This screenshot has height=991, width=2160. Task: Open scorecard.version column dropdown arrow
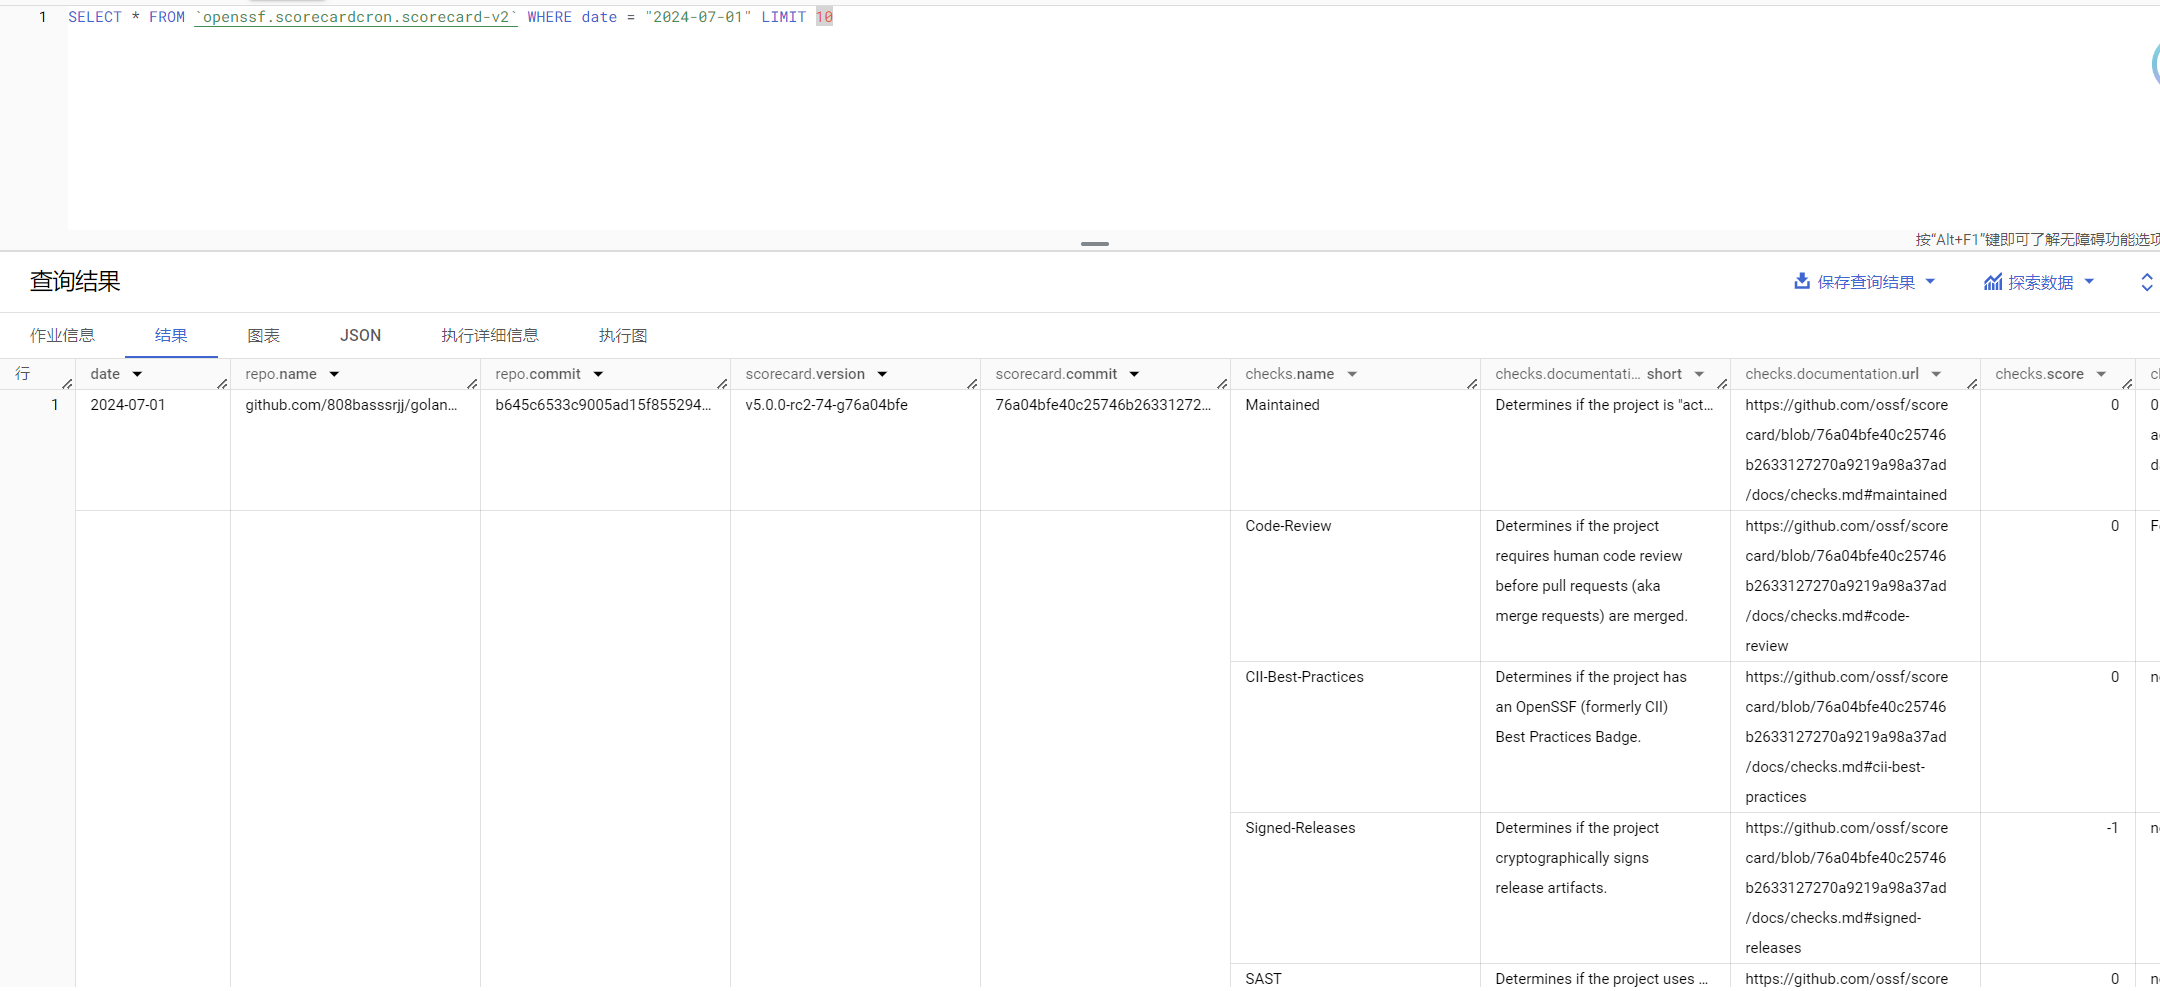point(882,374)
